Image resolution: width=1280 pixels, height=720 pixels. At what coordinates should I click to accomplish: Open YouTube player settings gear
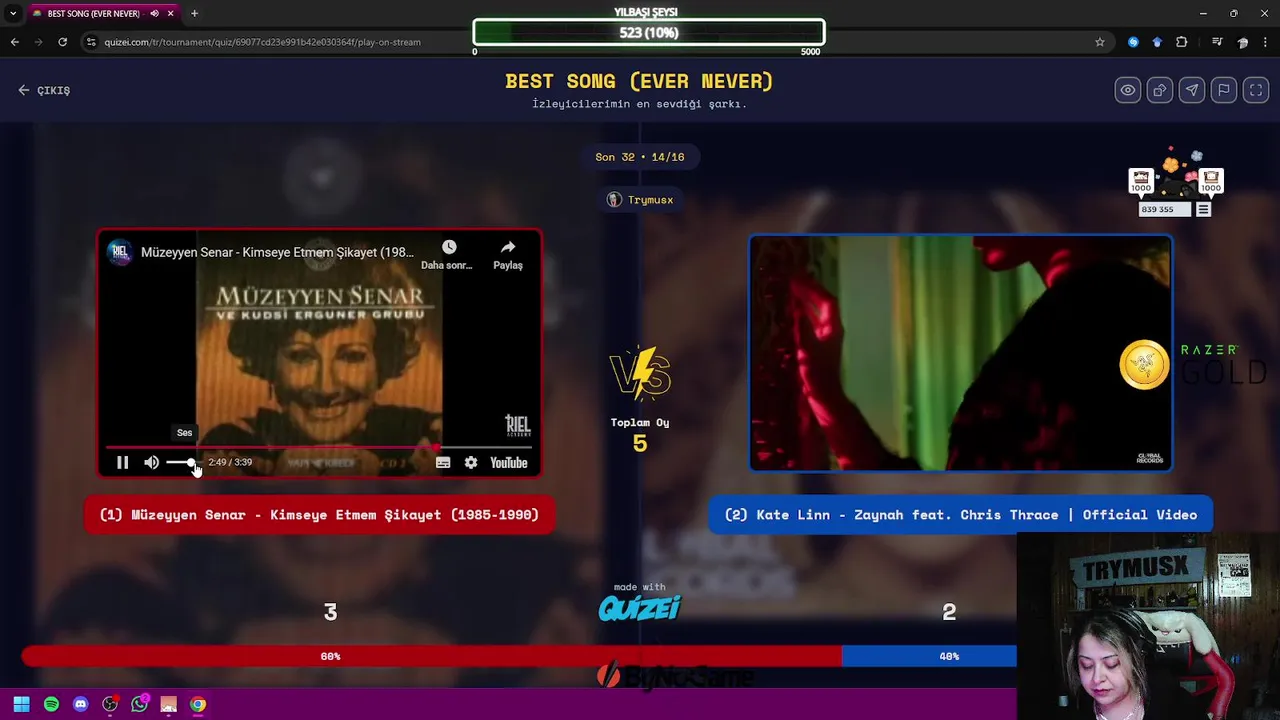471,462
